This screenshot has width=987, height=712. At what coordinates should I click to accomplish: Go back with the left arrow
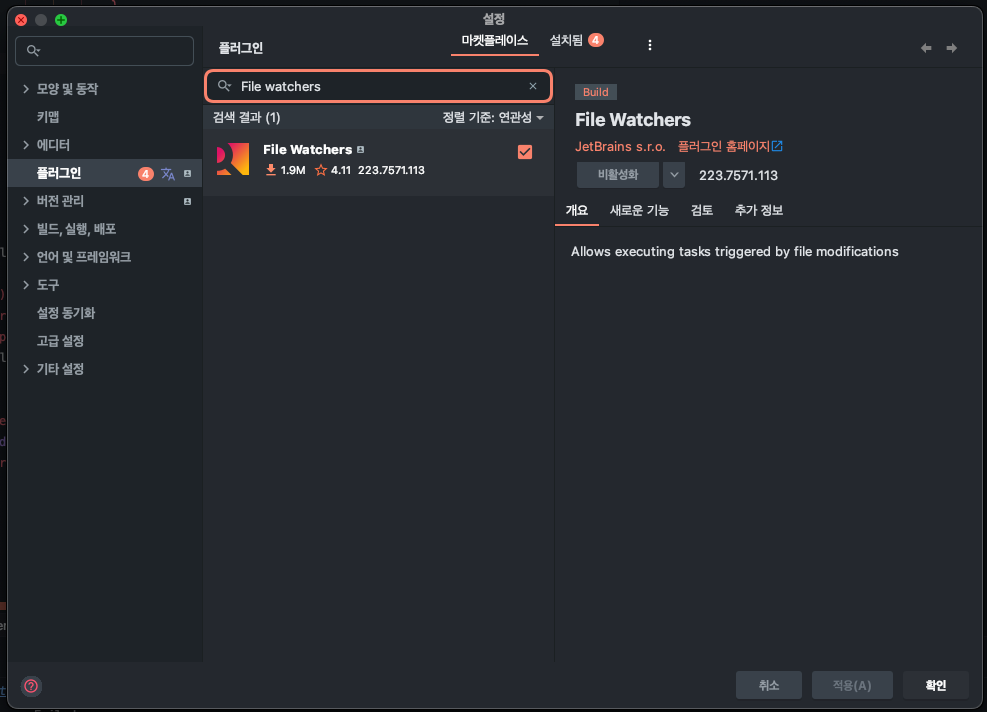(x=926, y=48)
